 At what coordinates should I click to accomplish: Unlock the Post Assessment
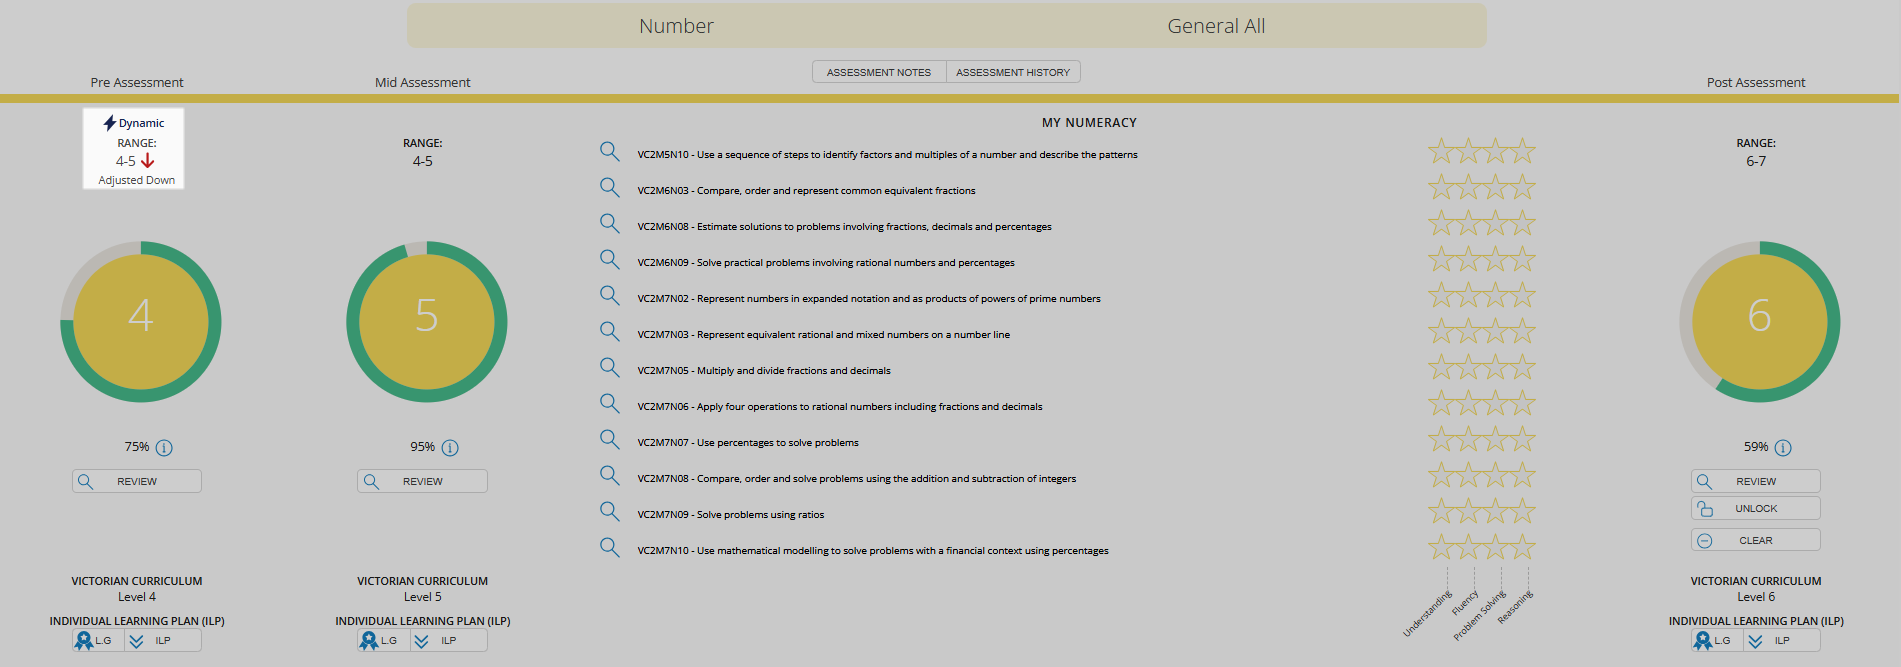click(1756, 508)
